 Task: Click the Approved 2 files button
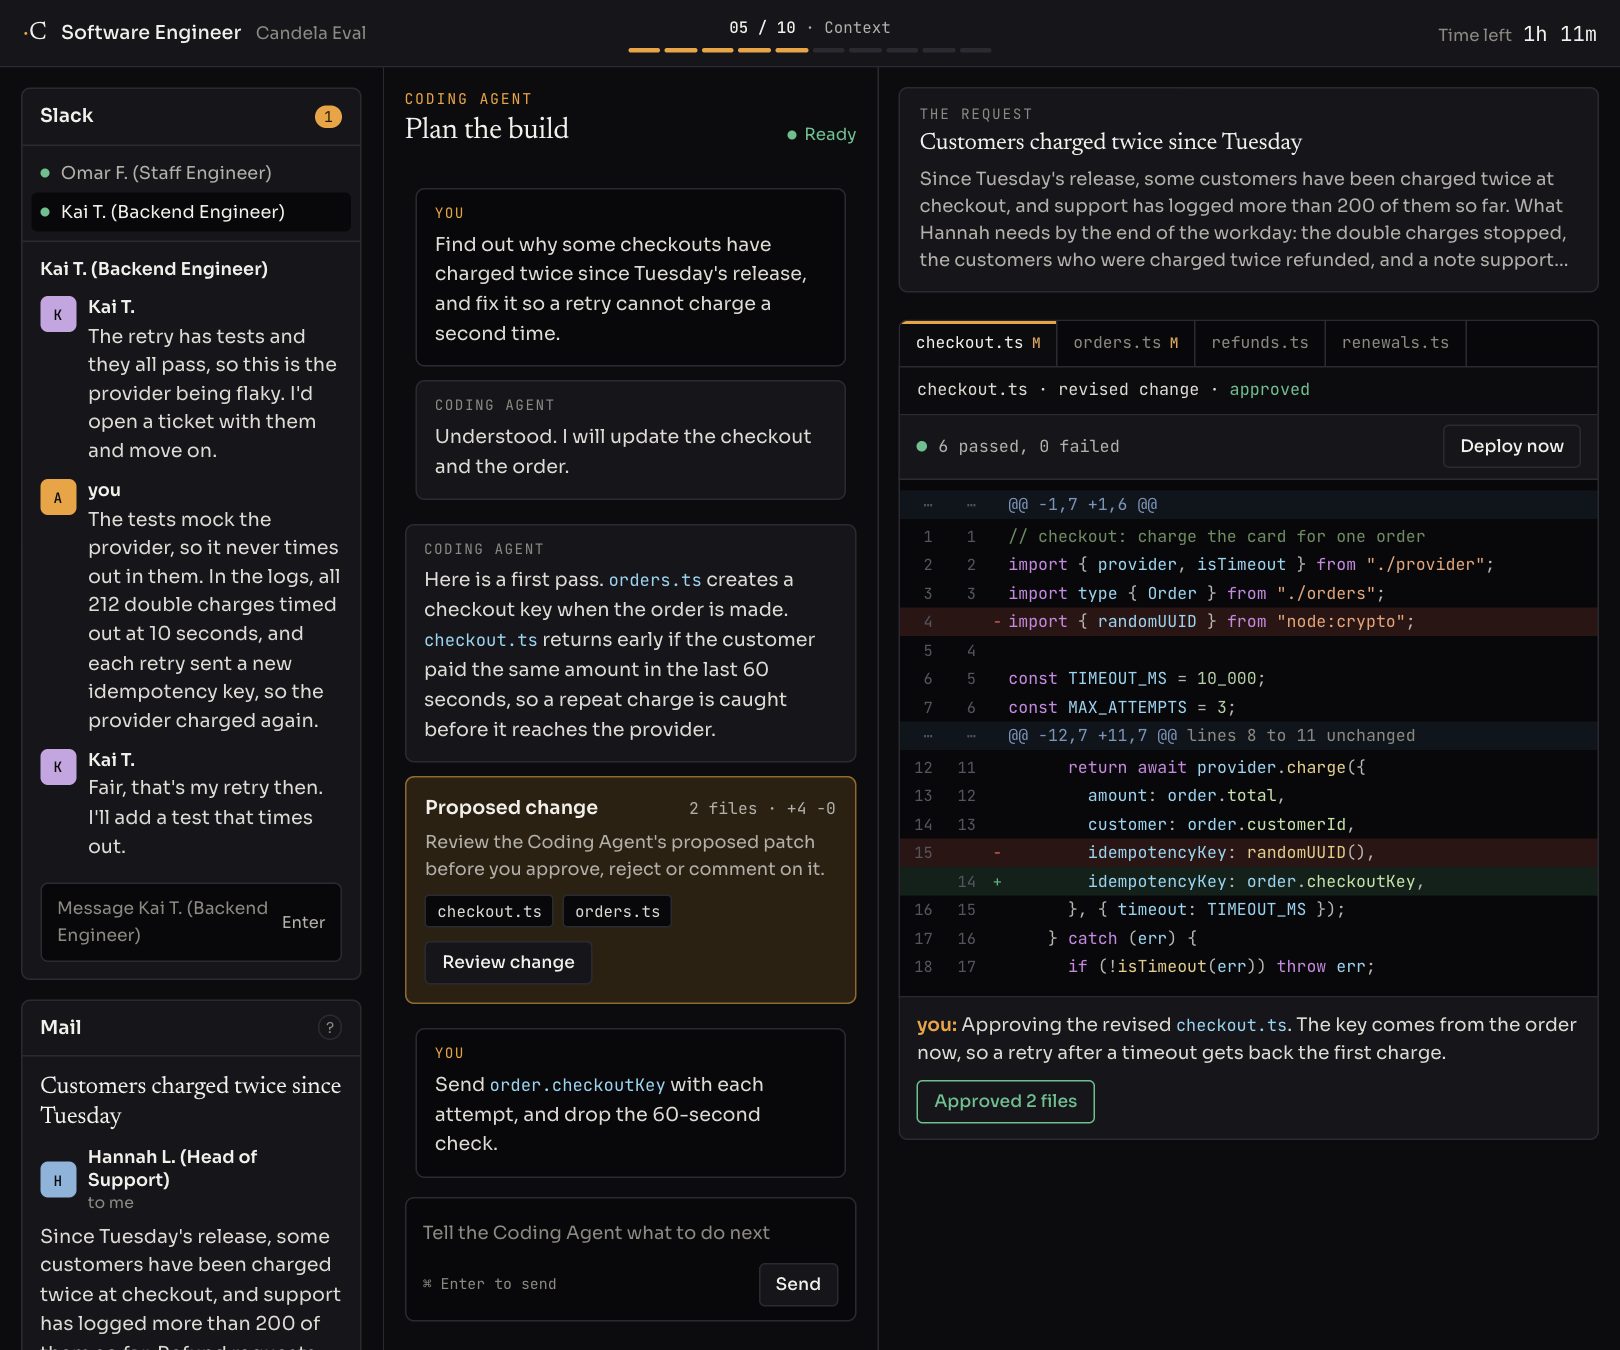[1005, 1101]
